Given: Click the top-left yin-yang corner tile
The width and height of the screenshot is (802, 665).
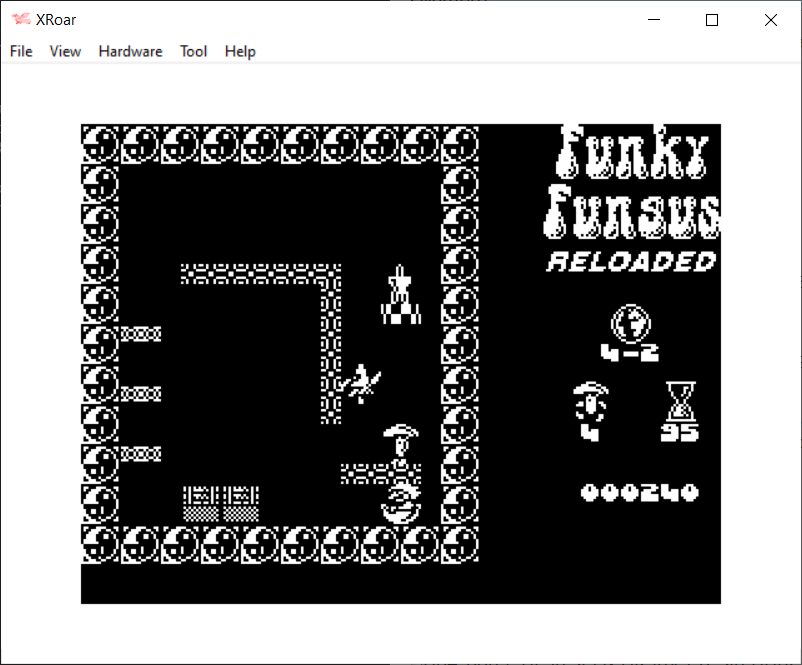Looking at the screenshot, I should [100, 144].
